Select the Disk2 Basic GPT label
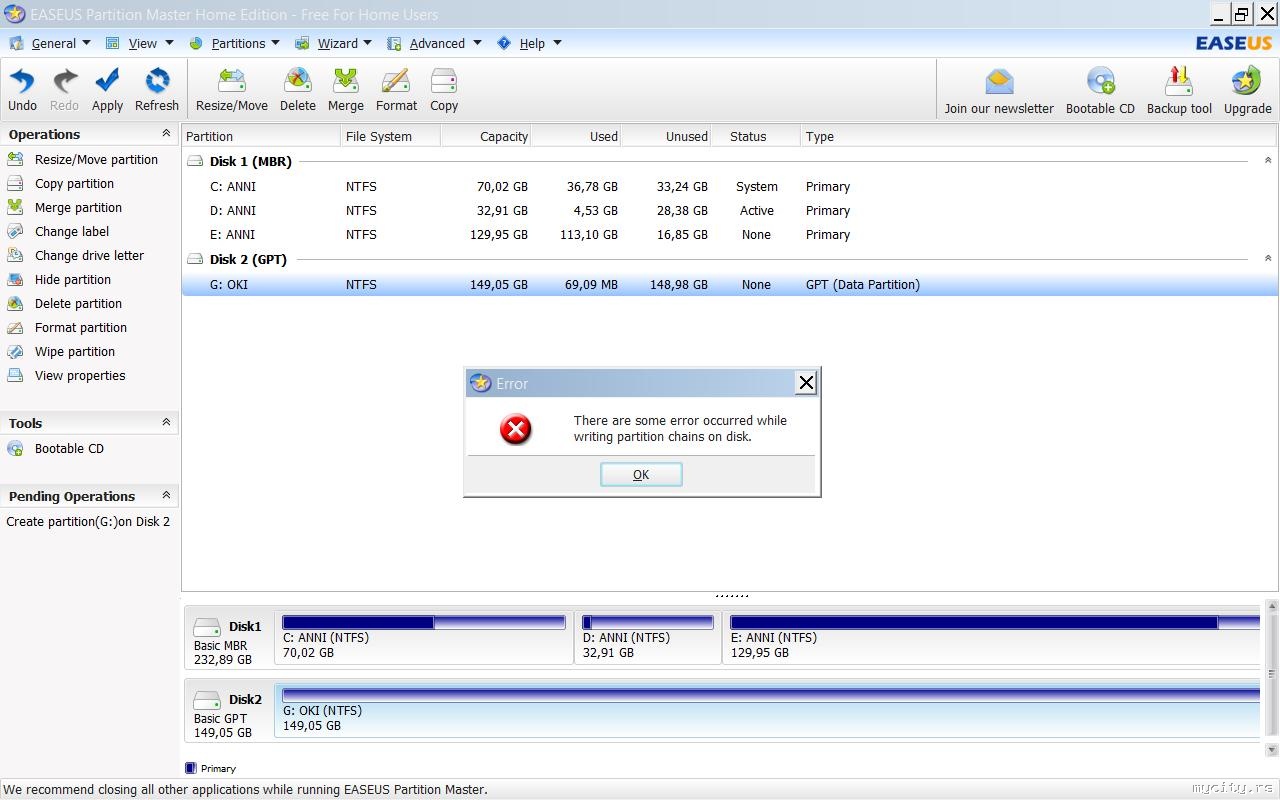1280x800 pixels. click(228, 713)
